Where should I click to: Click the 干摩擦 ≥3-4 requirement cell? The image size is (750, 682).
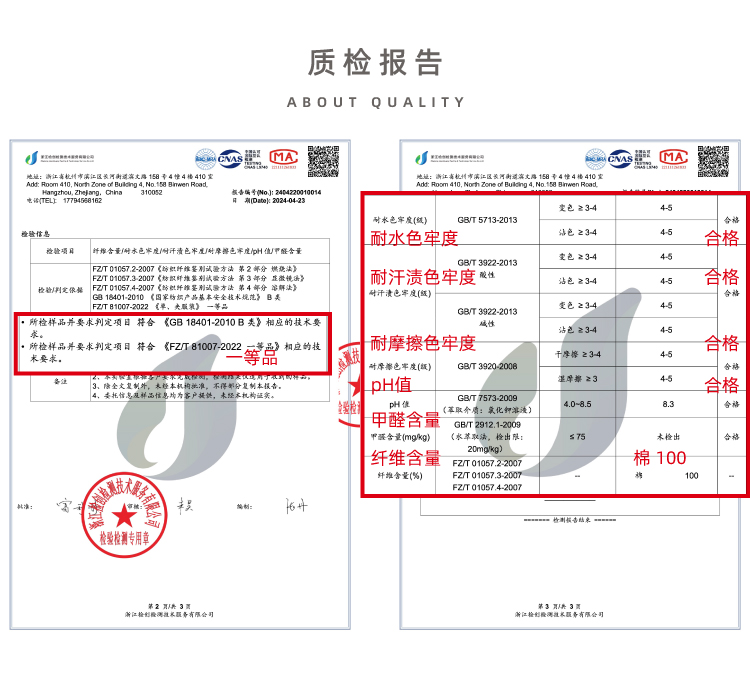(577, 354)
